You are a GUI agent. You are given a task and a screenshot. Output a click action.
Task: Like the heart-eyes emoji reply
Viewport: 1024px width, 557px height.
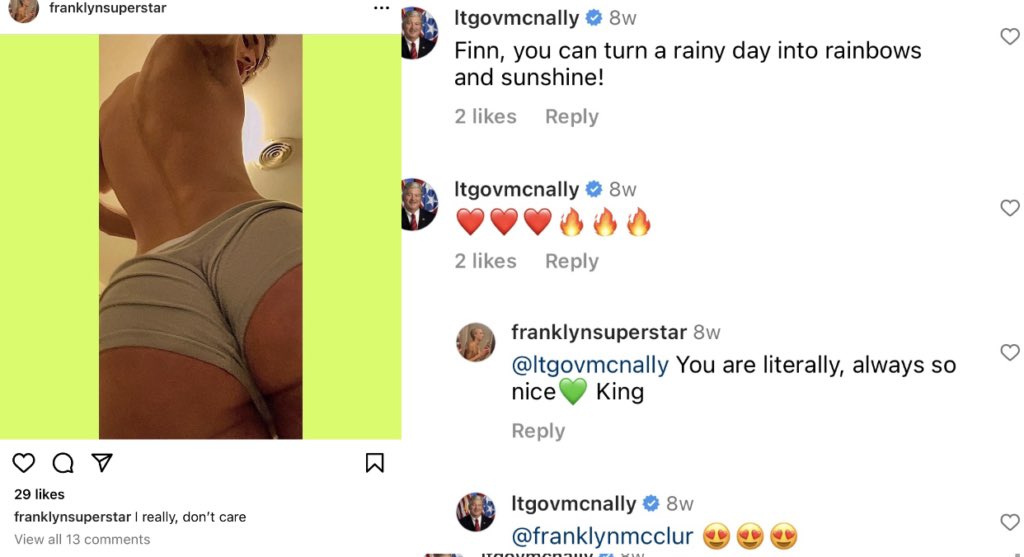(x=1010, y=522)
